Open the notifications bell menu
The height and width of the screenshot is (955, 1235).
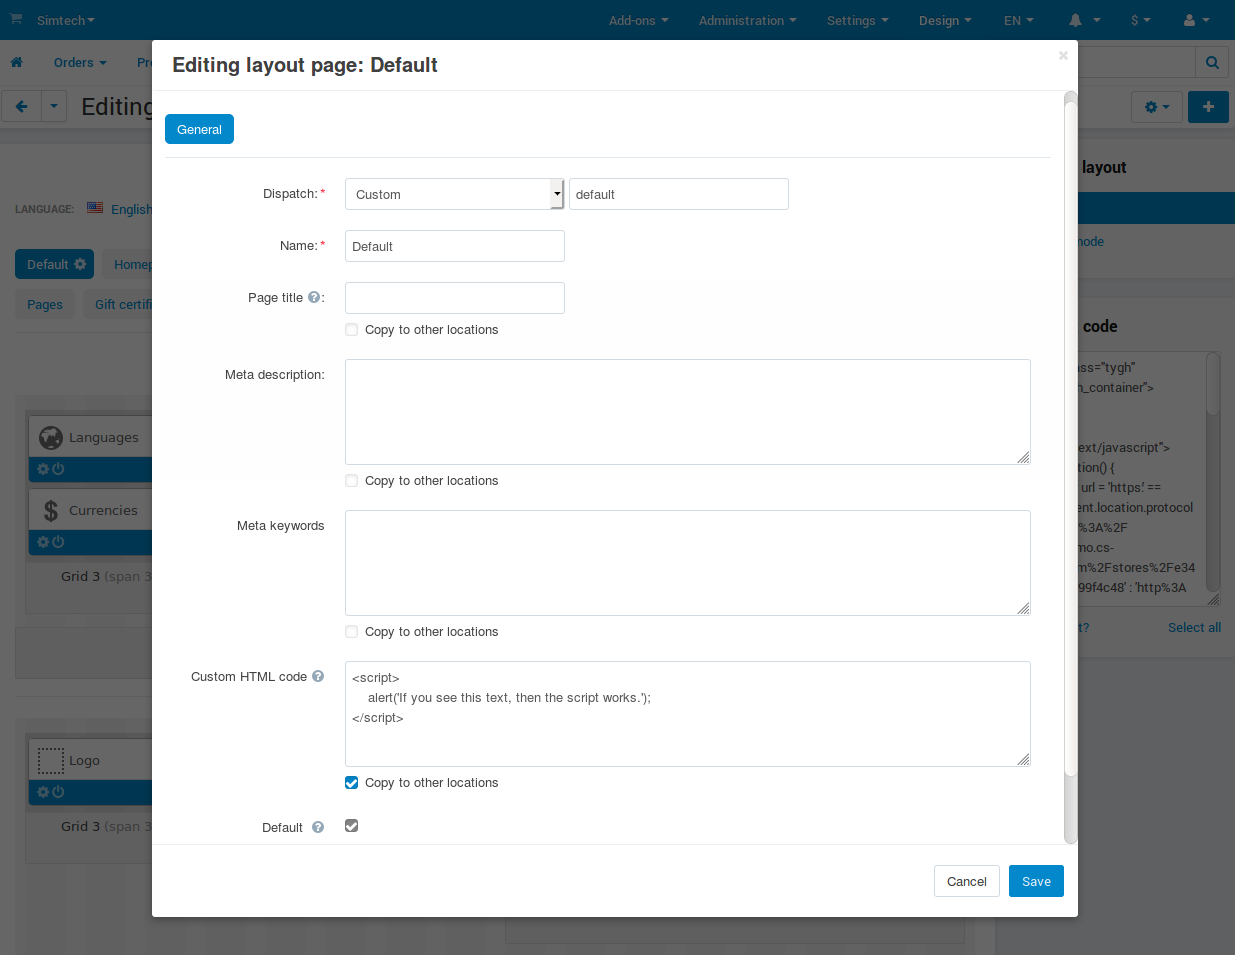point(1083,20)
